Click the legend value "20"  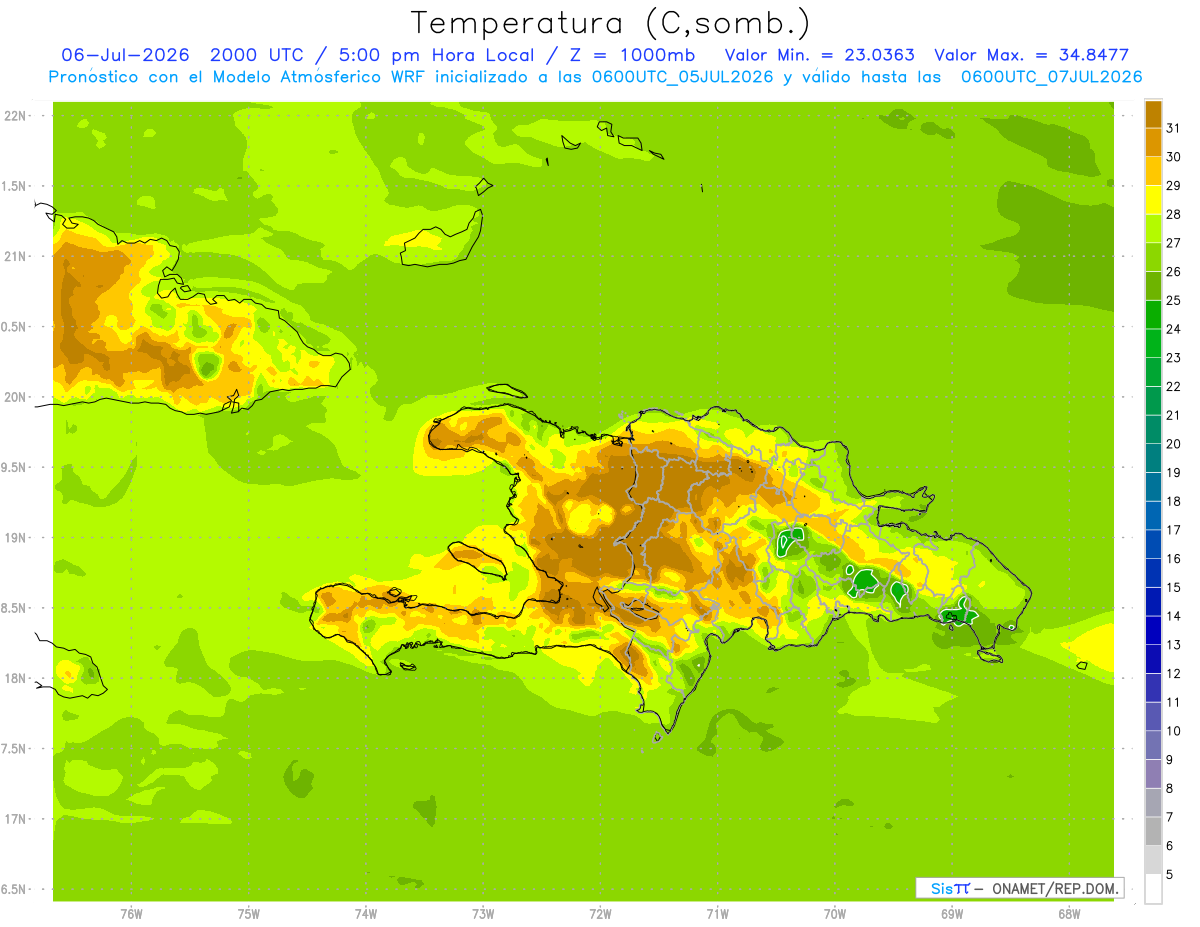point(1173,444)
